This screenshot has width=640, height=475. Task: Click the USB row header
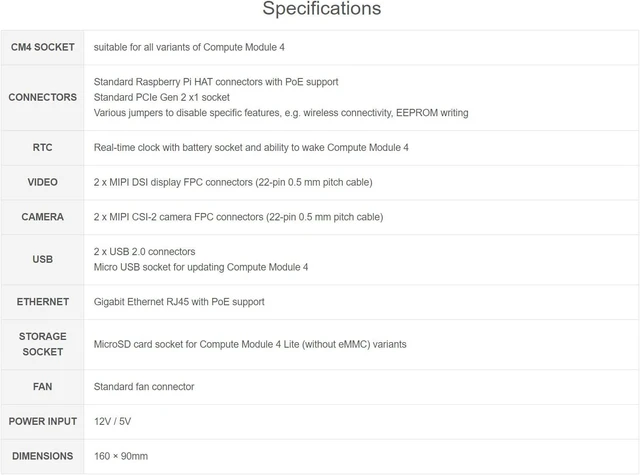[x=42, y=259]
